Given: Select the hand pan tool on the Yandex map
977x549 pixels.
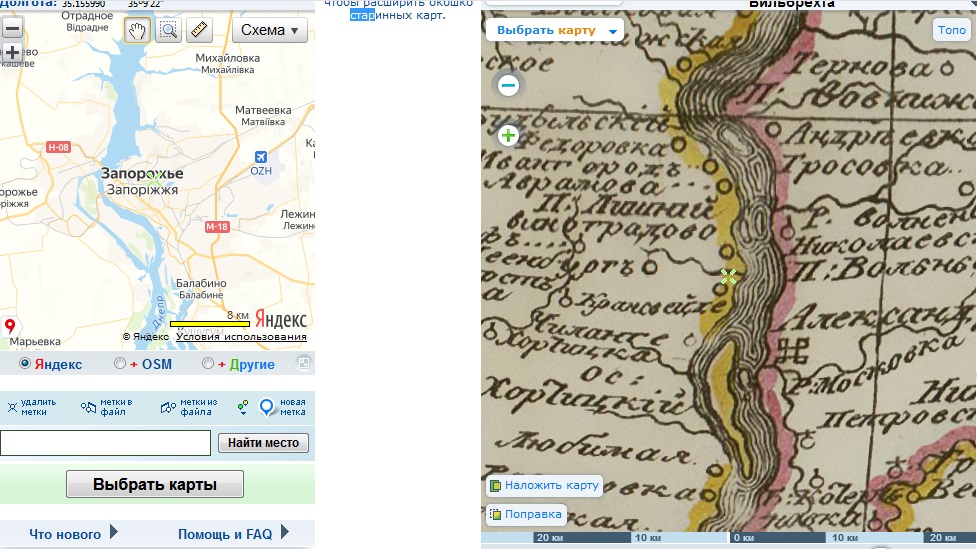Looking at the screenshot, I should 137,30.
